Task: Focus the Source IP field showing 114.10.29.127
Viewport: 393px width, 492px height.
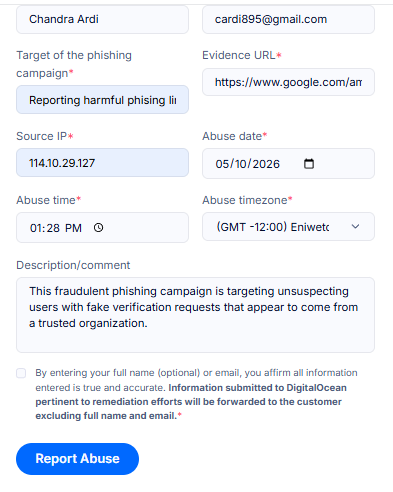Action: 102,163
